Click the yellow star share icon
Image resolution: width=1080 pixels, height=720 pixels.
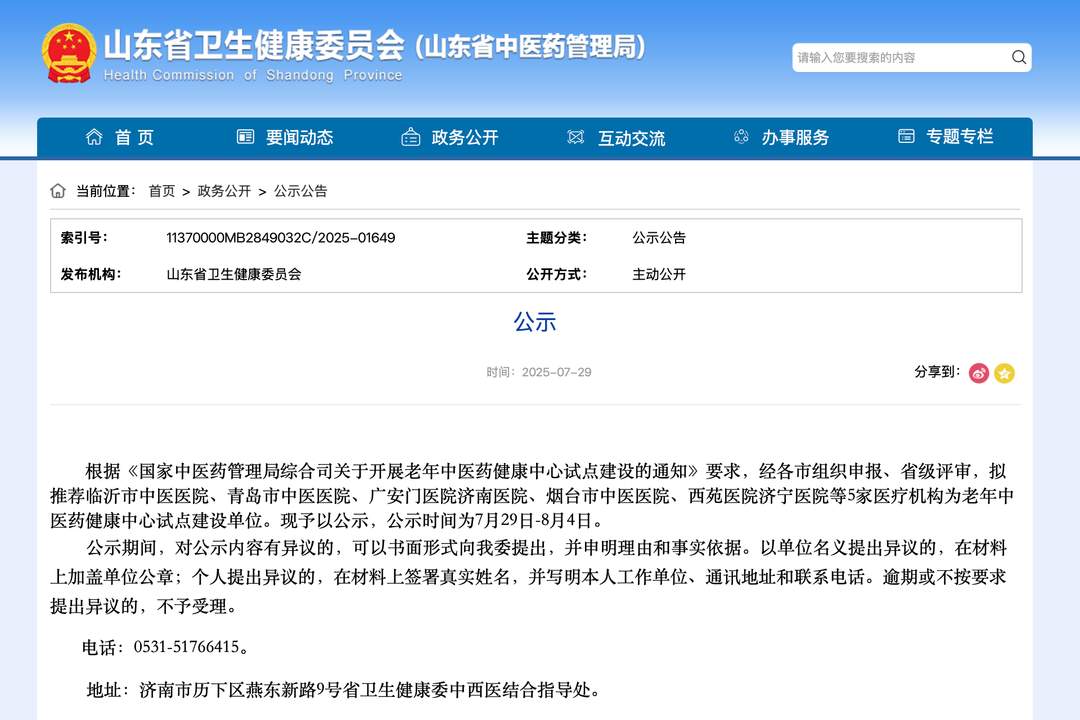[x=1005, y=373]
